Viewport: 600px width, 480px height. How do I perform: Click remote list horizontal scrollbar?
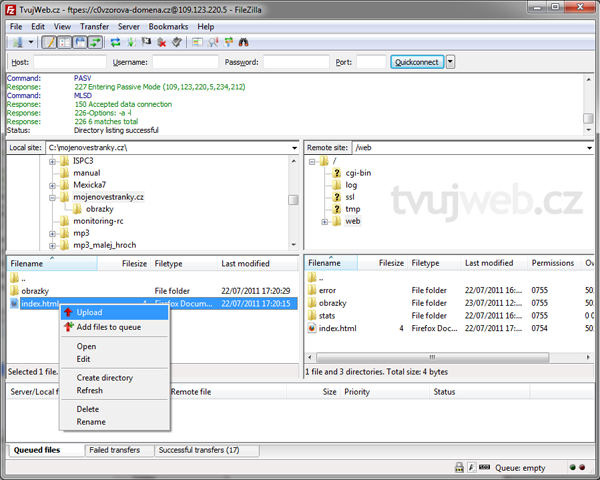[432, 358]
